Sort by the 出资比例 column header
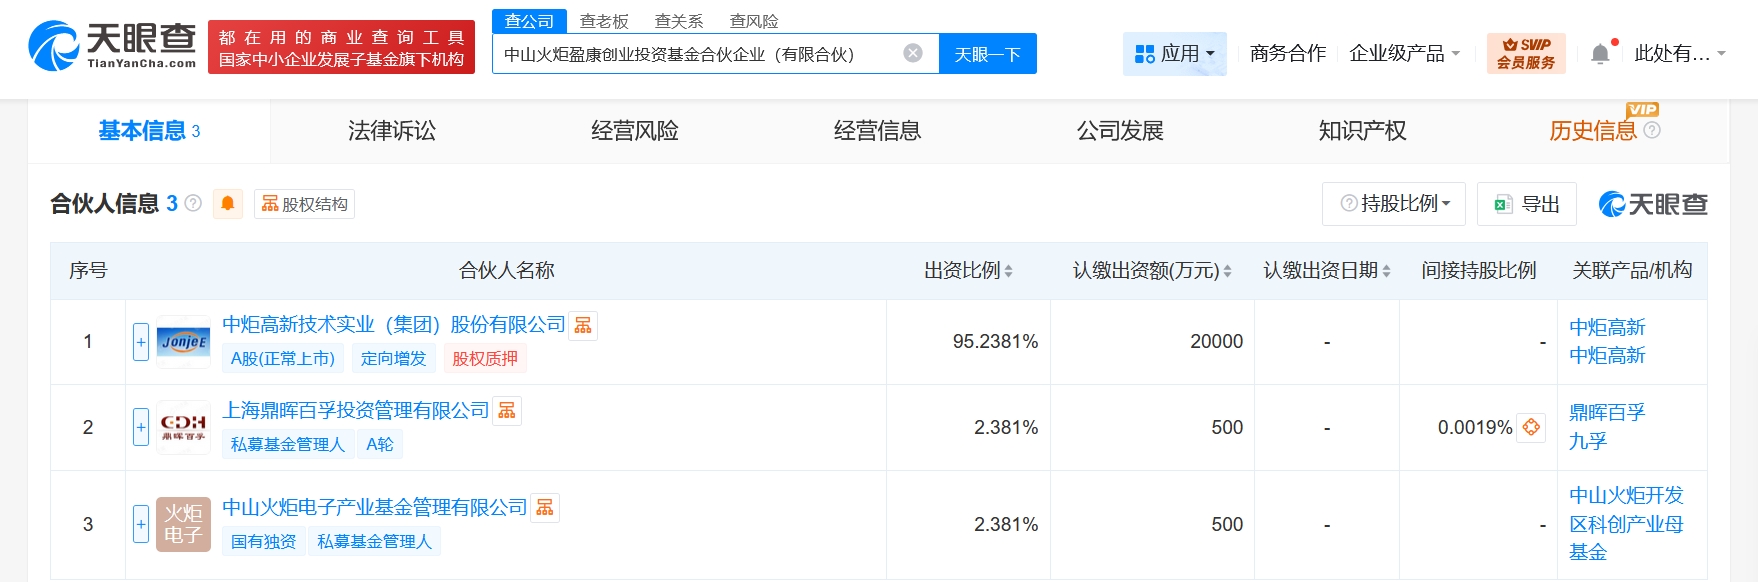The height and width of the screenshot is (582, 1758). click(x=967, y=271)
